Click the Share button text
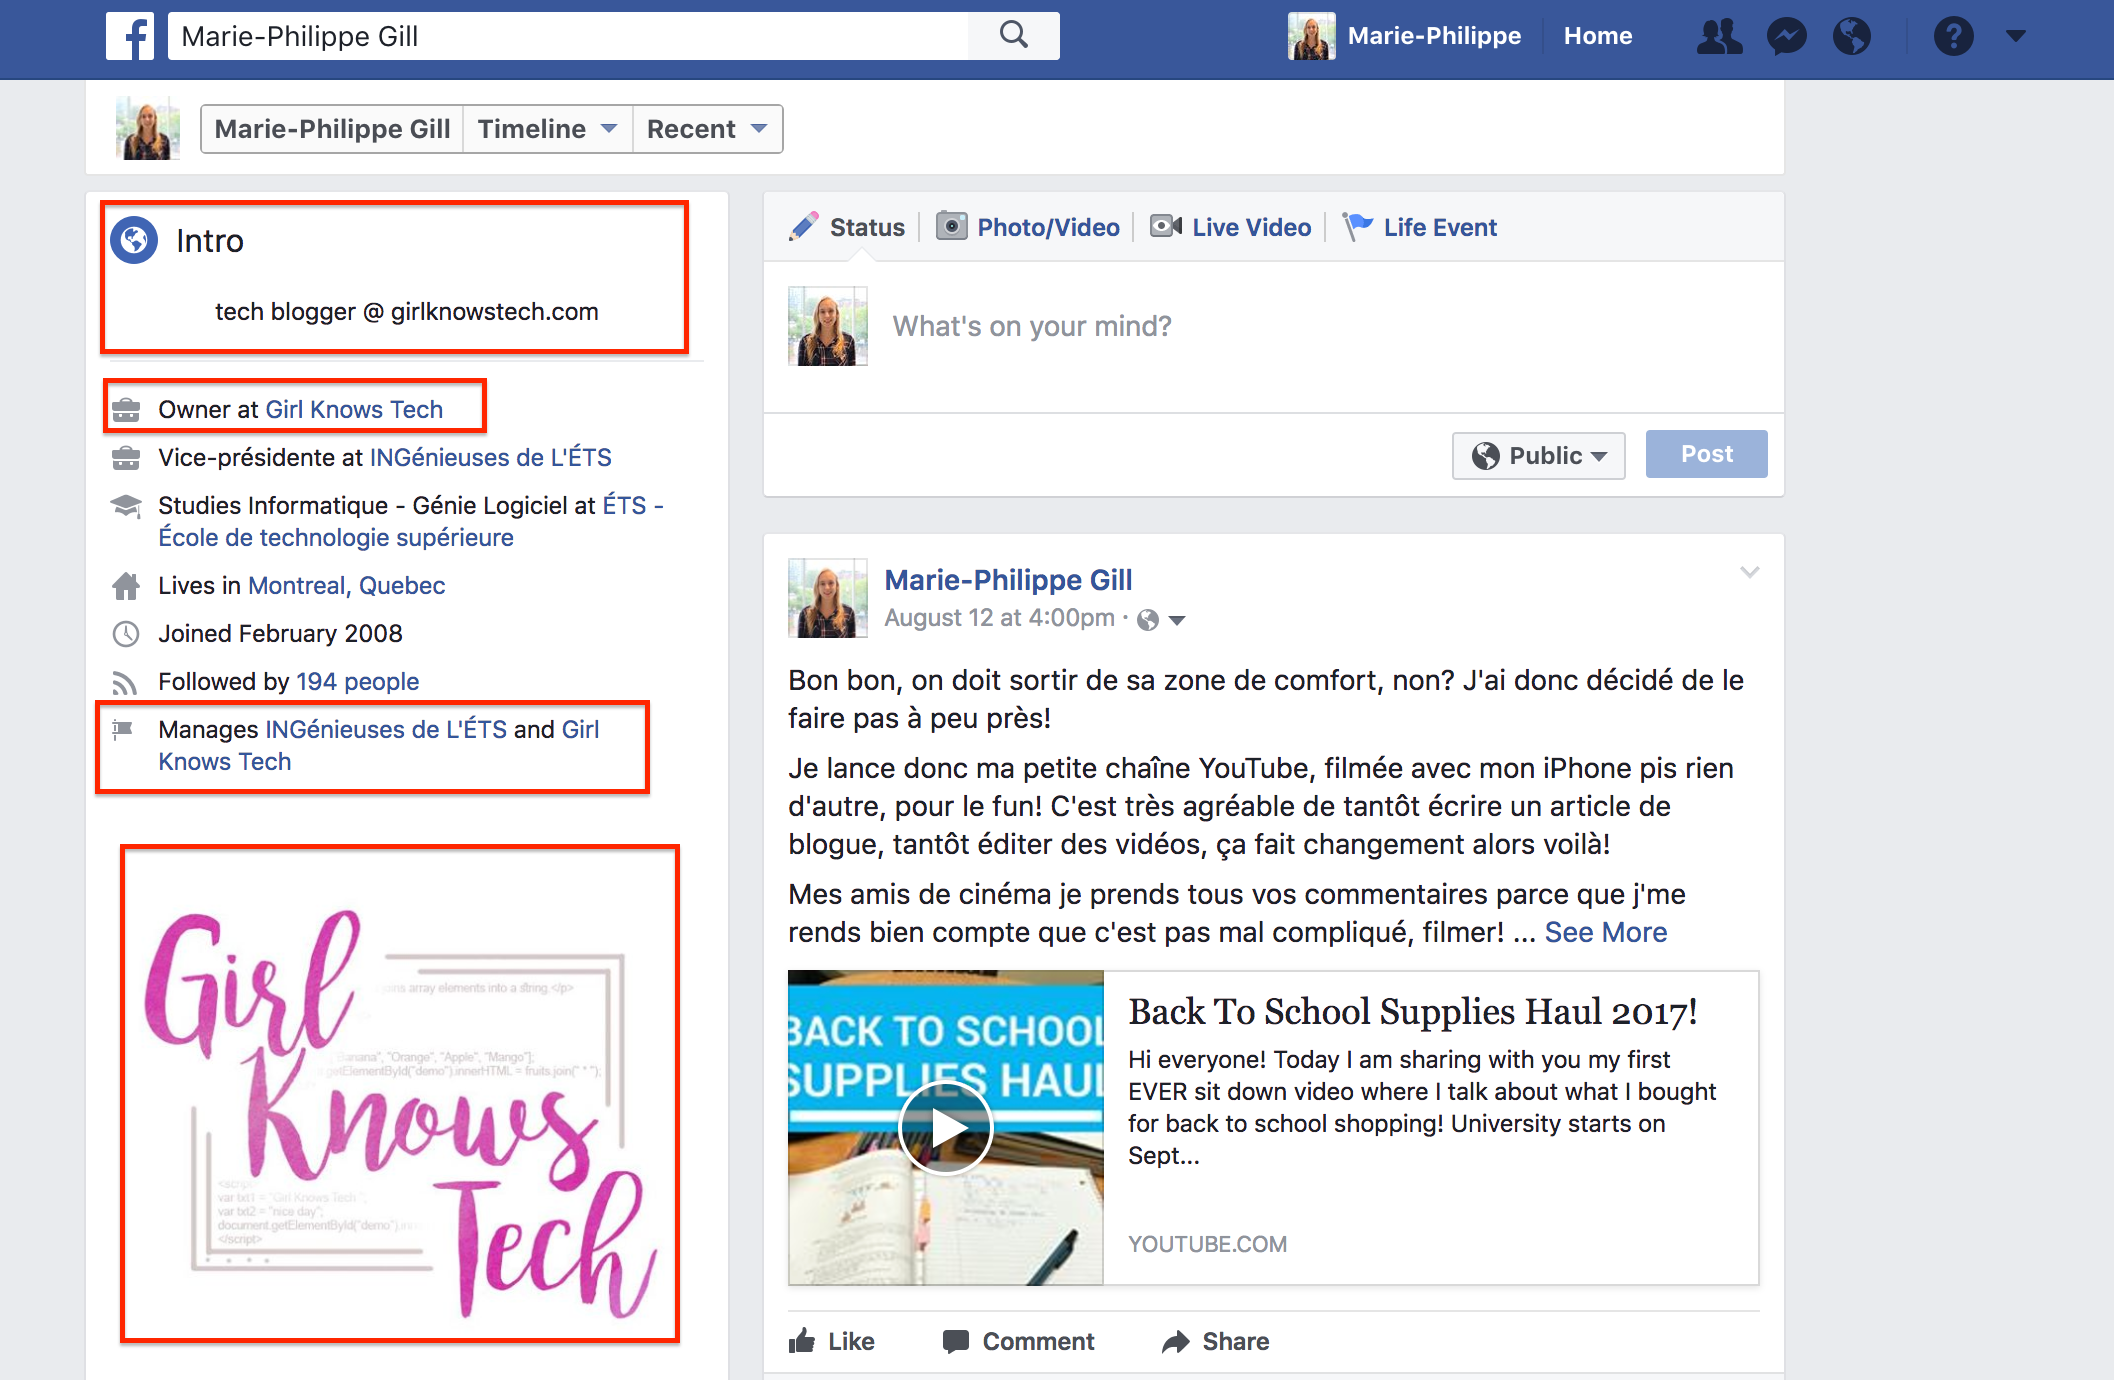2114x1380 pixels. 1236,1341
